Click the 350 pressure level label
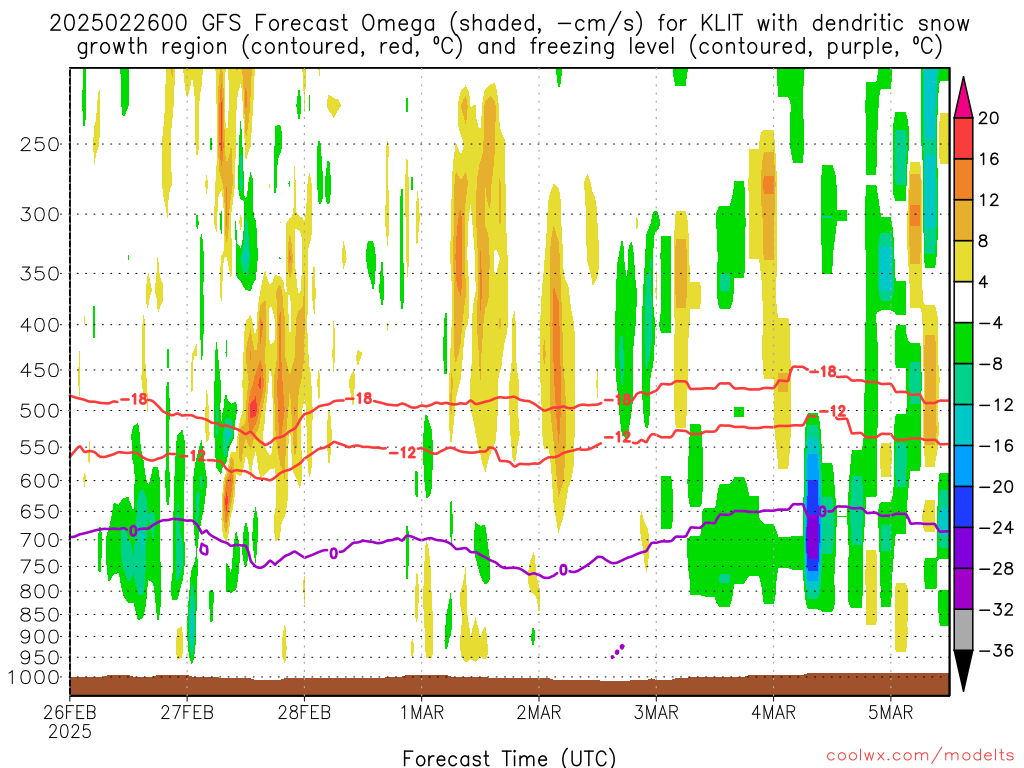The height and width of the screenshot is (768, 1024). click(40, 274)
